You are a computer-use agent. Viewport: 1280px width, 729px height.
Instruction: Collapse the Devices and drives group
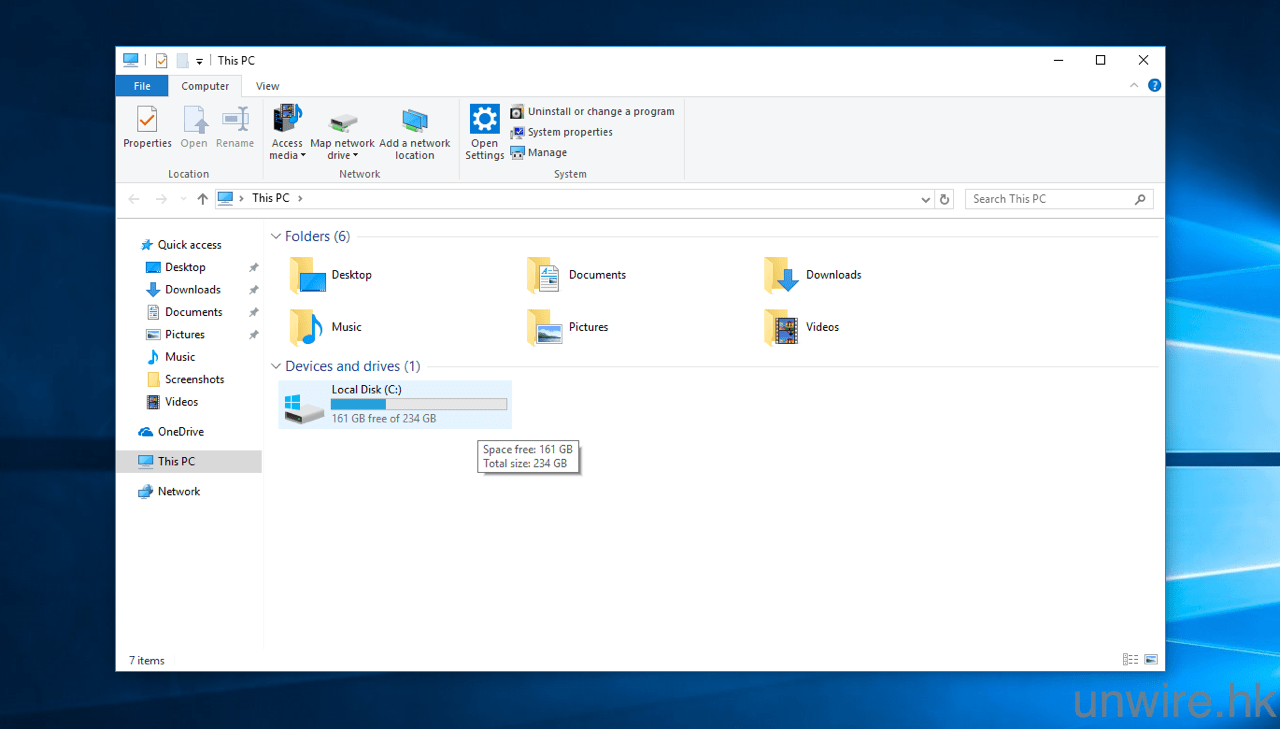tap(276, 367)
